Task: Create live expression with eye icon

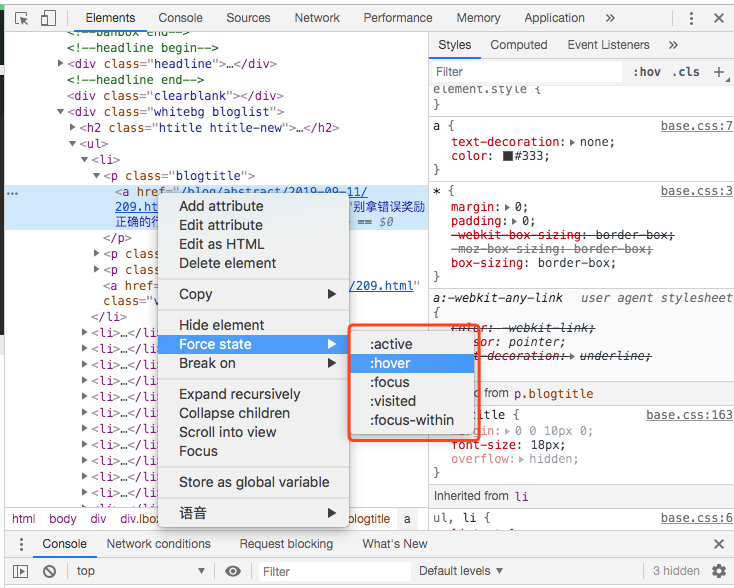Action: (233, 571)
